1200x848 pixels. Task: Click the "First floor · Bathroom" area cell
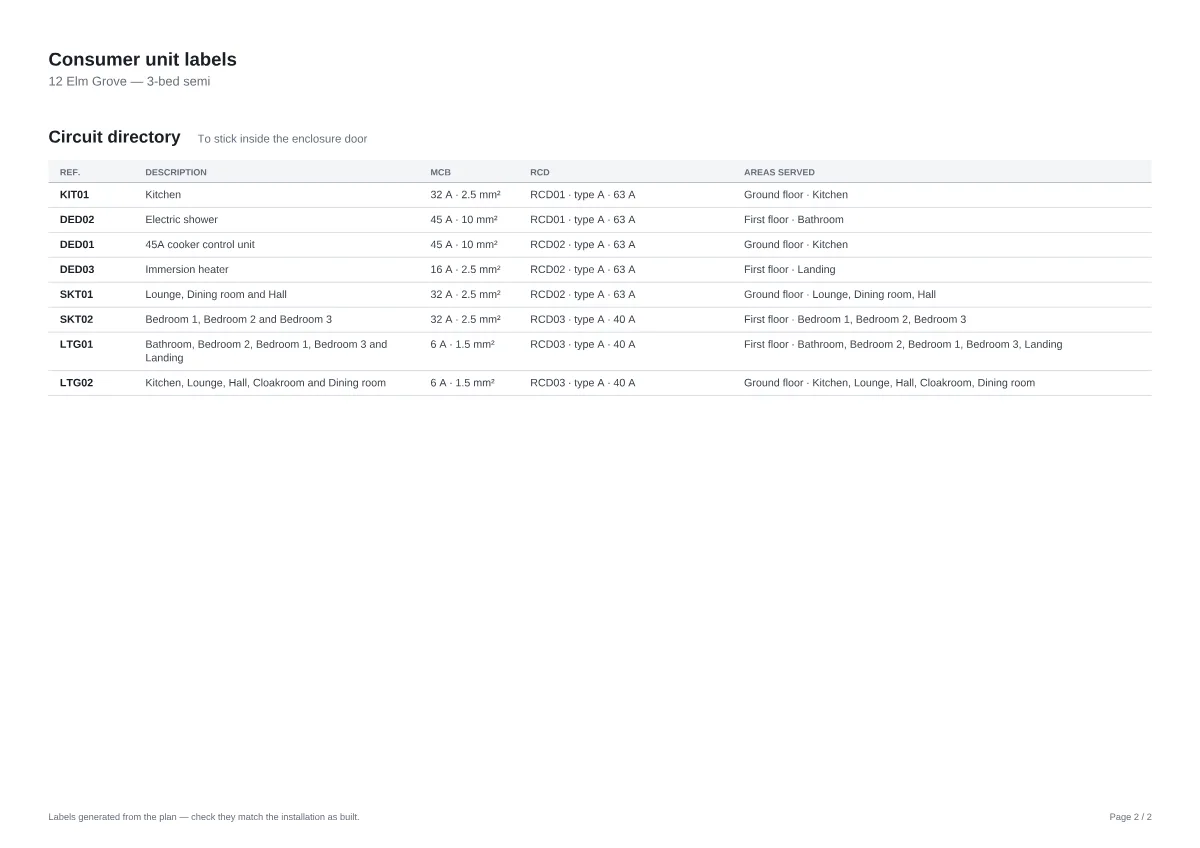(794, 220)
